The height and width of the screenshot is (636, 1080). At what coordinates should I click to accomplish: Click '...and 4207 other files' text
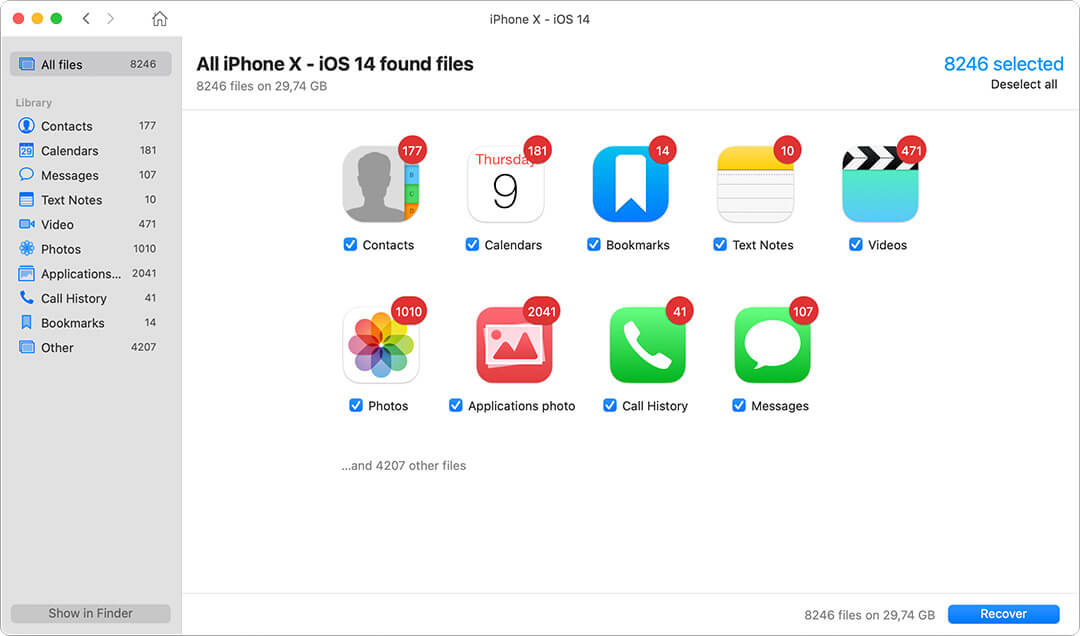click(404, 465)
